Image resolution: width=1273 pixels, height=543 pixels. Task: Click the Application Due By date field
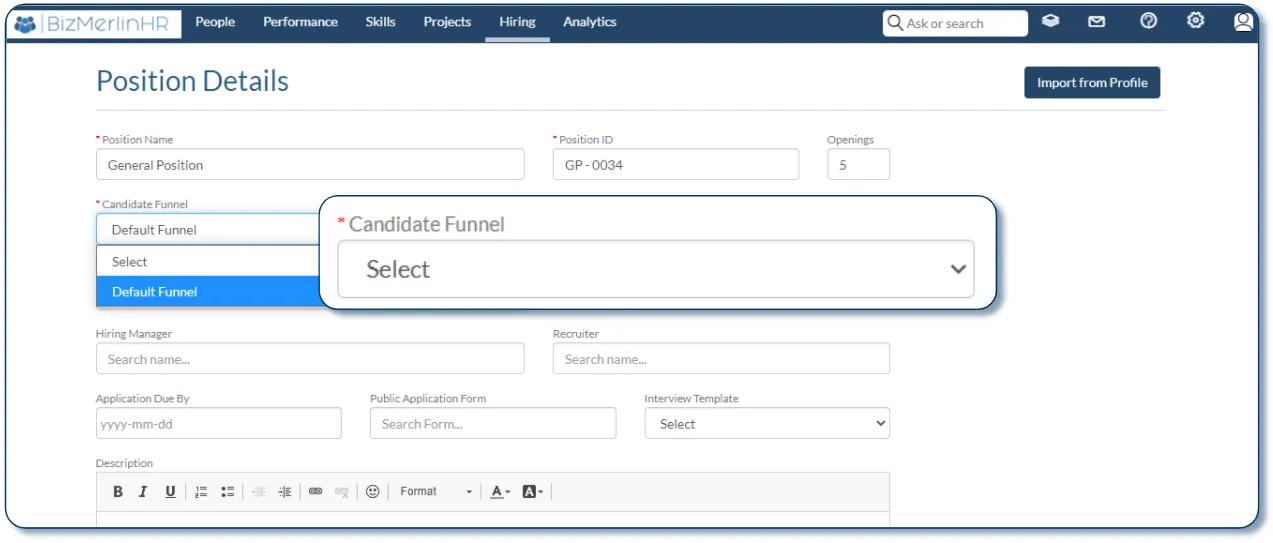[x=219, y=423]
